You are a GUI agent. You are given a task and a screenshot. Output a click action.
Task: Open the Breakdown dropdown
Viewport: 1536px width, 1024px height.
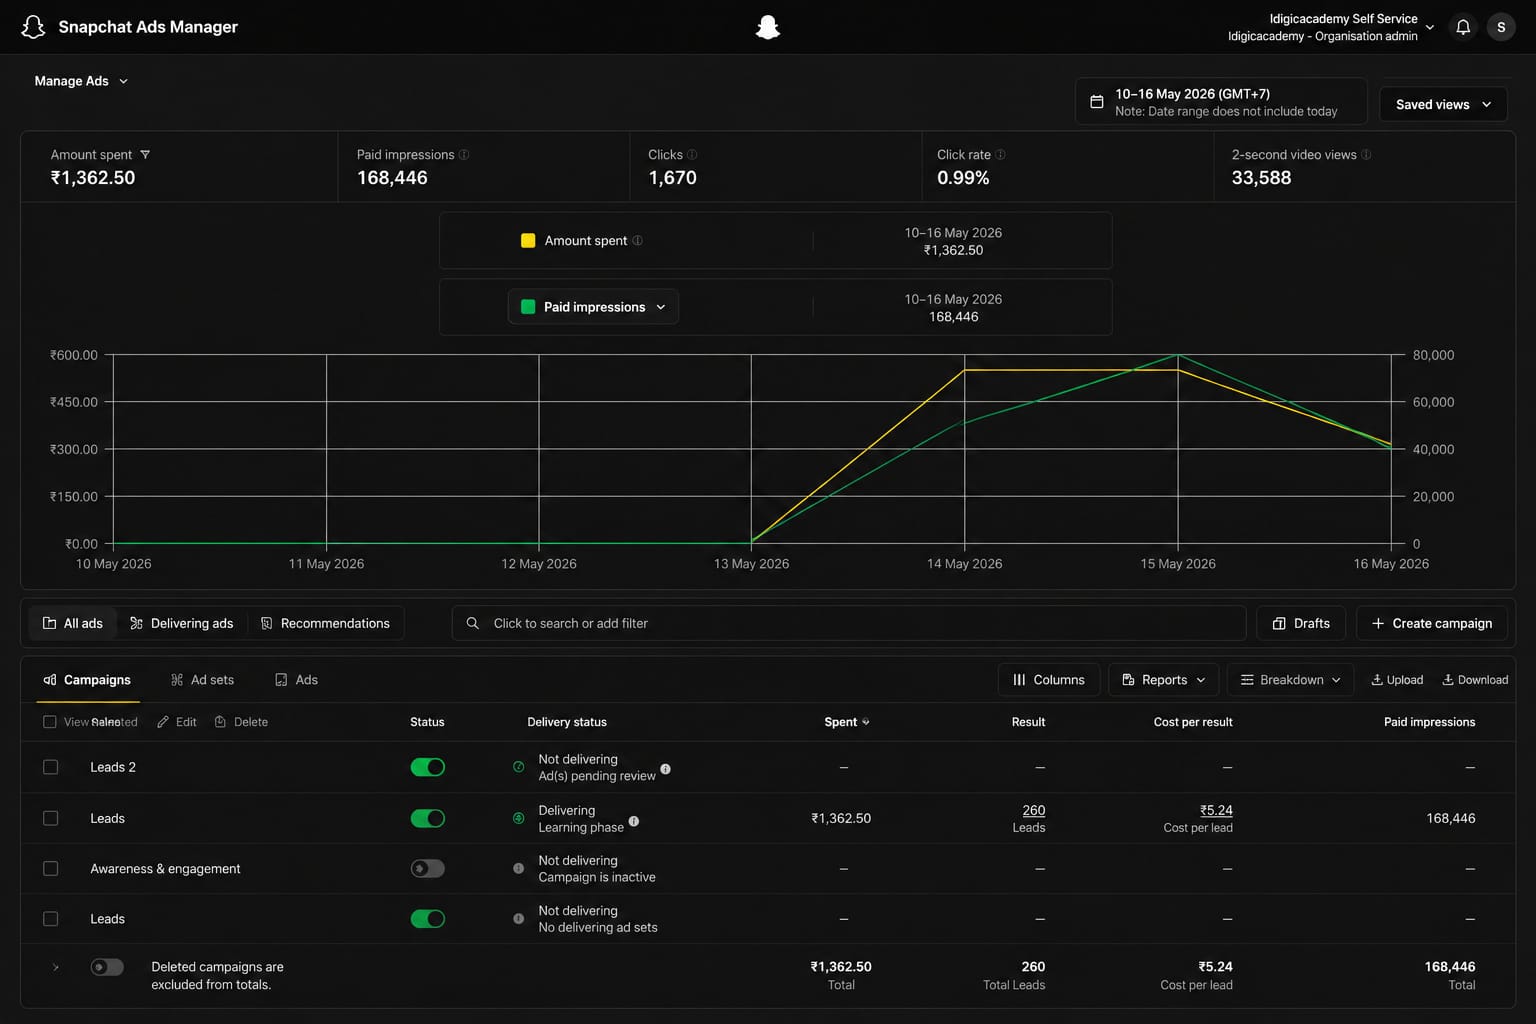(1290, 680)
